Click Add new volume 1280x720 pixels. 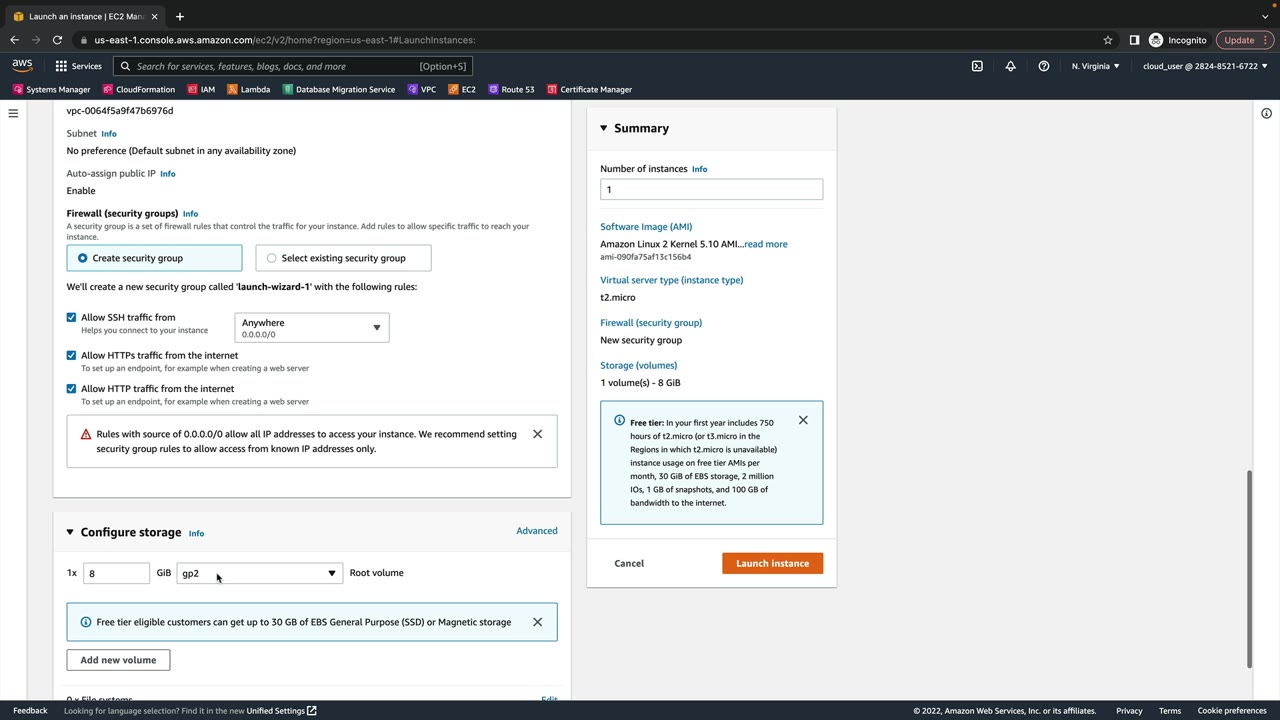coord(118,660)
